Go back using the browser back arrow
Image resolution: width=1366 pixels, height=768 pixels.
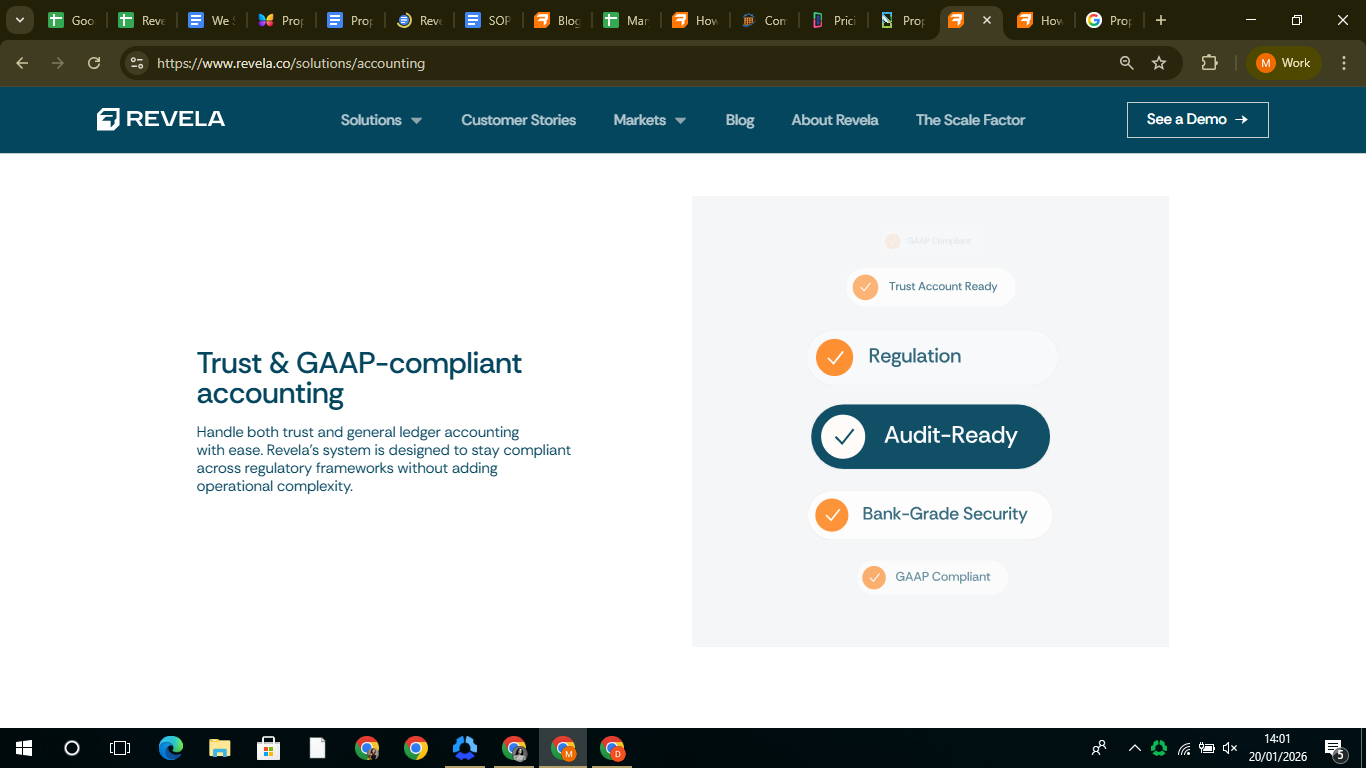coord(22,63)
